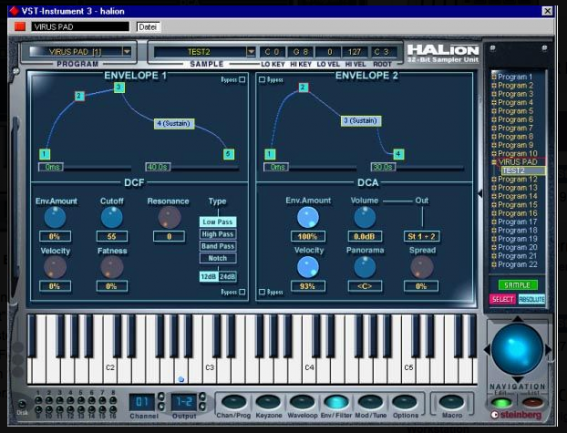The height and width of the screenshot is (433, 567).
Task: Expand Program 1 in the program list
Action: pyautogui.click(x=494, y=77)
